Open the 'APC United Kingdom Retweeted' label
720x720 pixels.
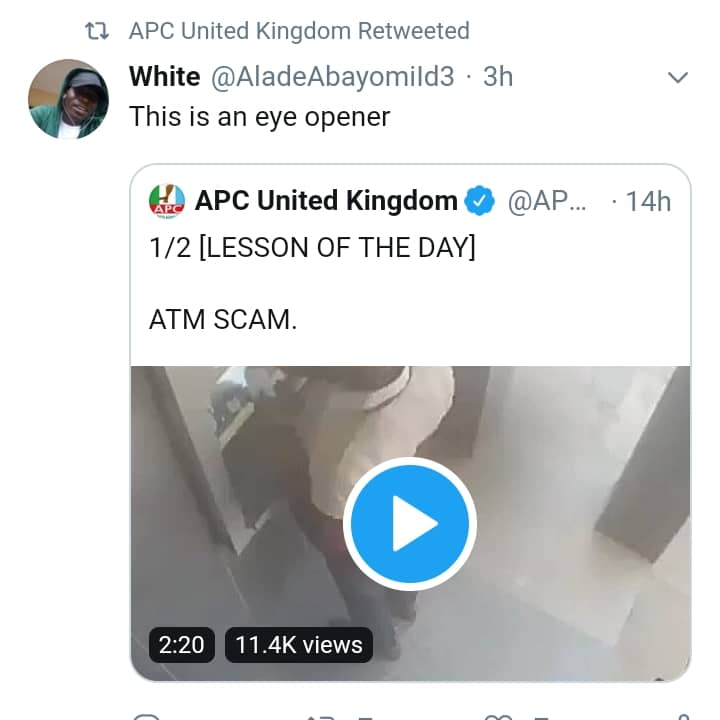pos(299,31)
